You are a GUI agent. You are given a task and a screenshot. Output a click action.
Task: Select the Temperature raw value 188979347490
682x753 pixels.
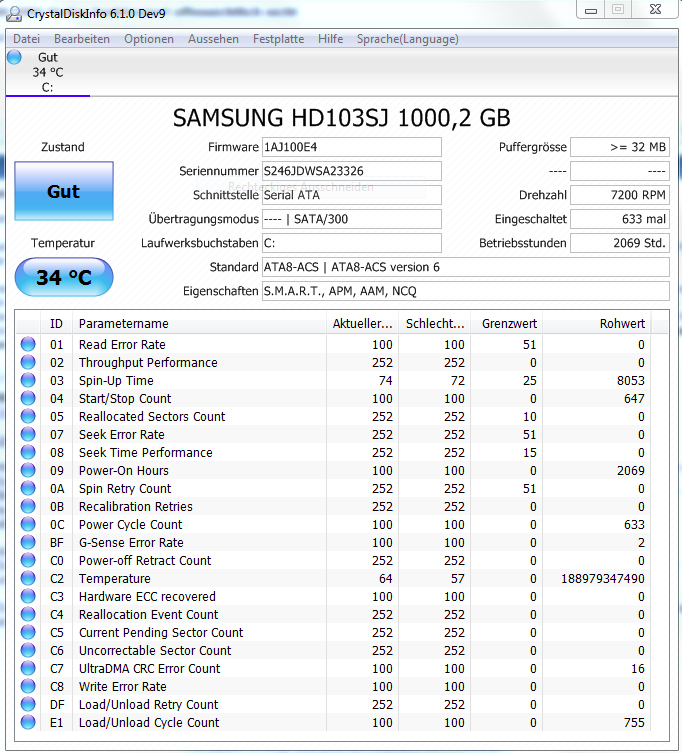coord(603,578)
